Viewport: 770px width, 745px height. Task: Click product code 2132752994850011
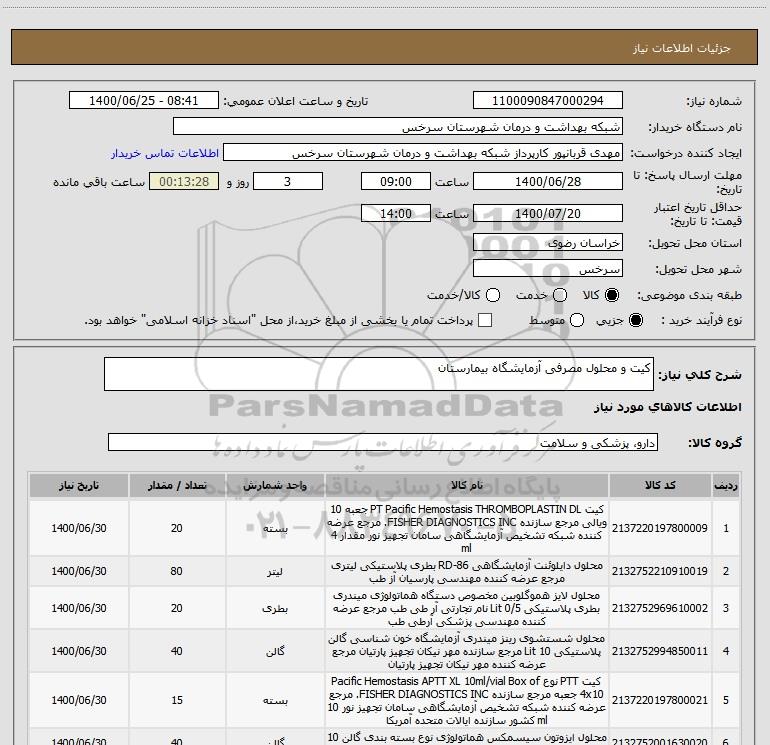point(660,651)
